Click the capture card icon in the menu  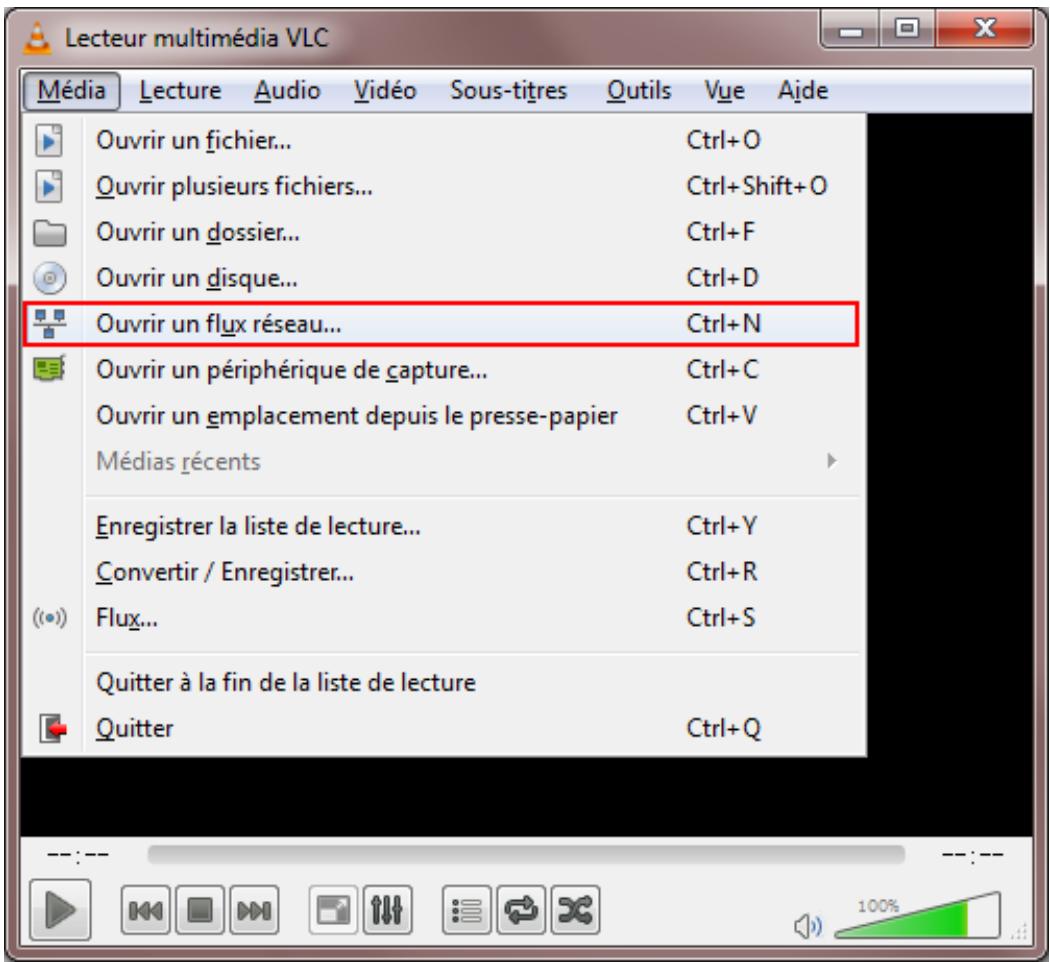(x=50, y=369)
